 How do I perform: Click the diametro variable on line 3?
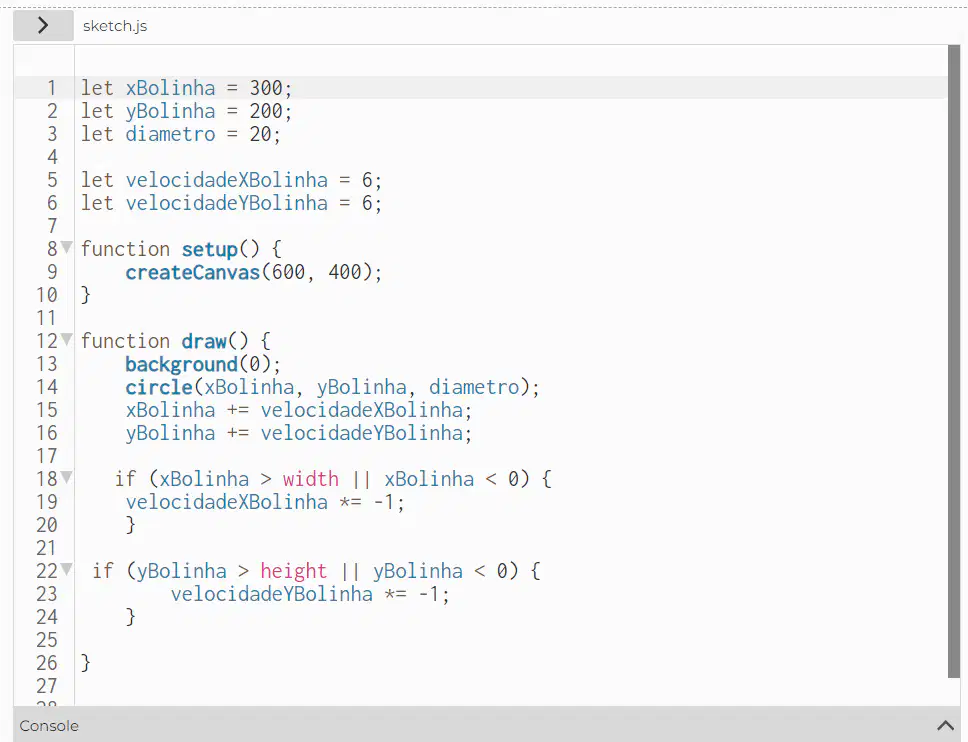click(170, 134)
